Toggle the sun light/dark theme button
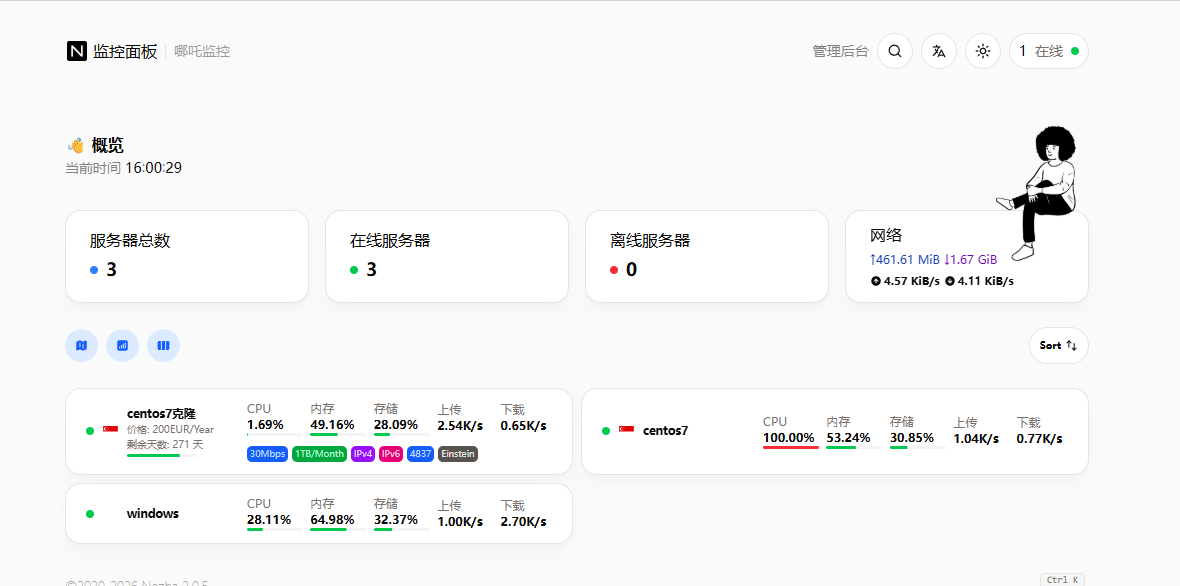Viewport: 1180px width, 586px height. [982, 51]
